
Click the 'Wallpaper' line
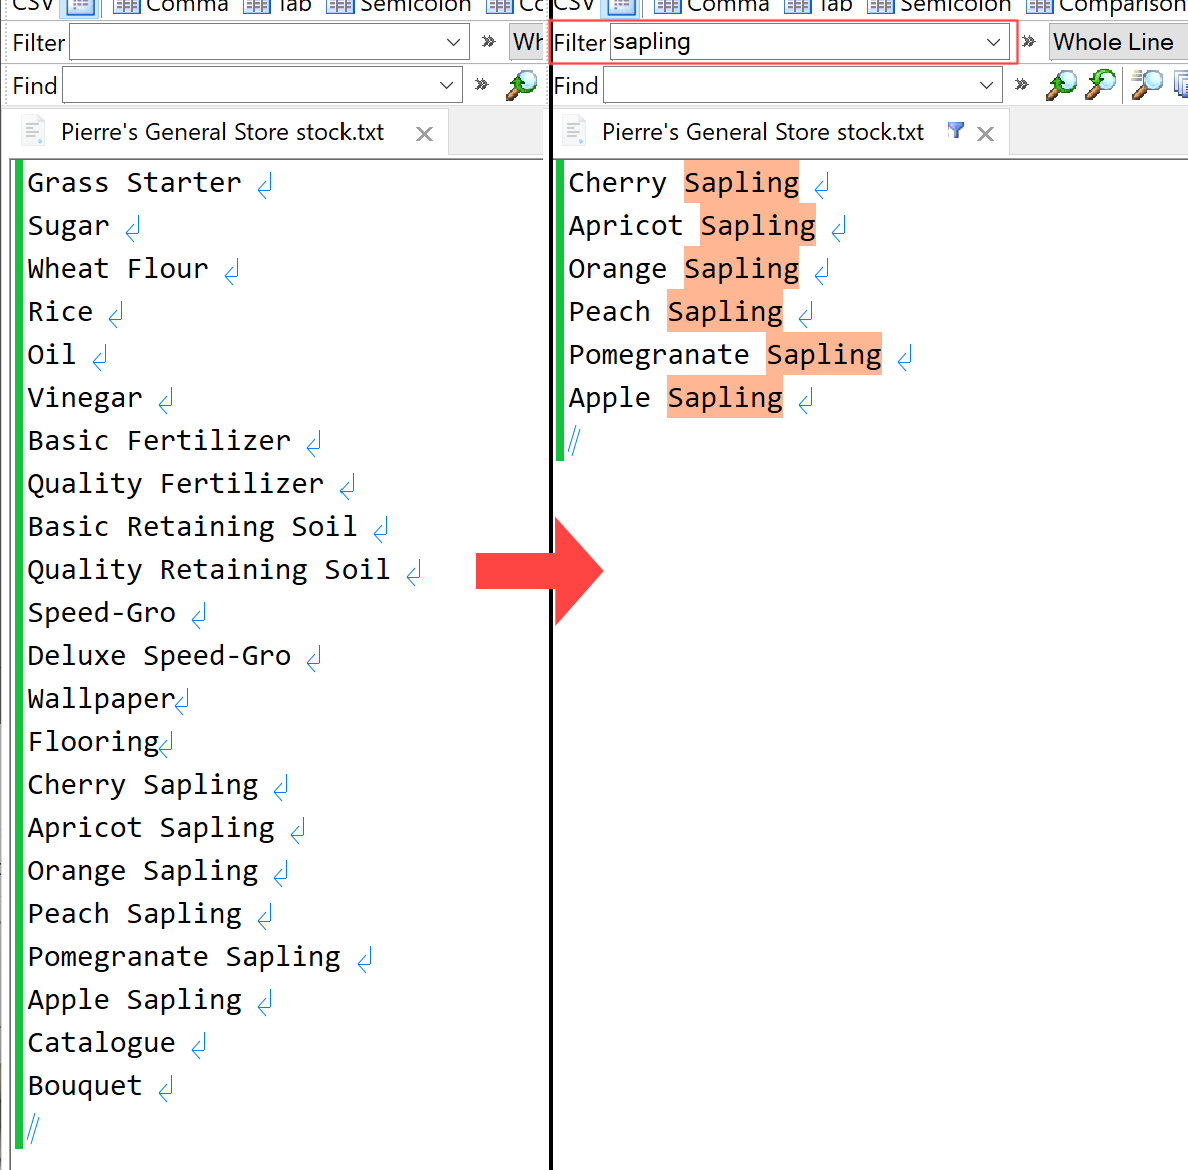point(102,699)
